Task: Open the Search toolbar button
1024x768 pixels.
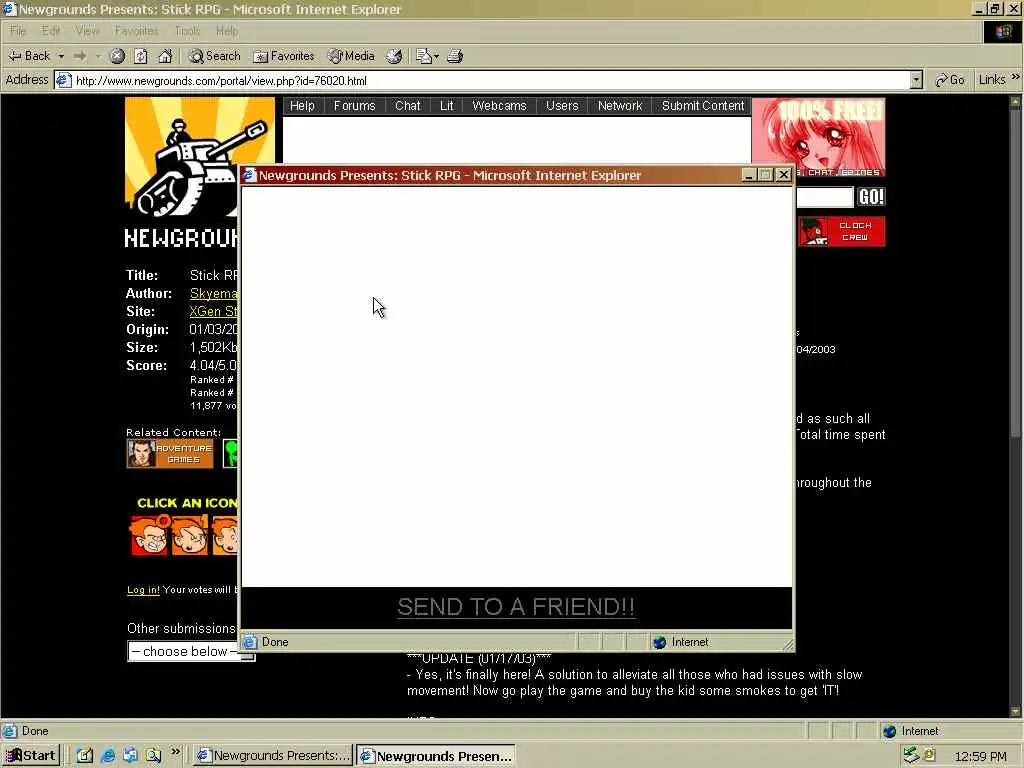Action: 215,56
